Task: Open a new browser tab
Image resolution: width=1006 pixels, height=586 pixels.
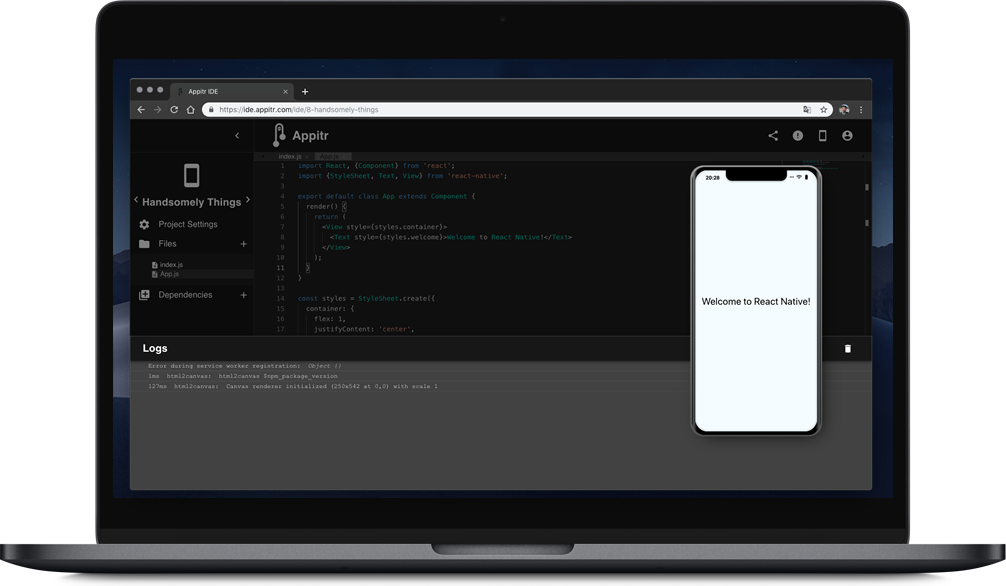Action: pos(305,92)
